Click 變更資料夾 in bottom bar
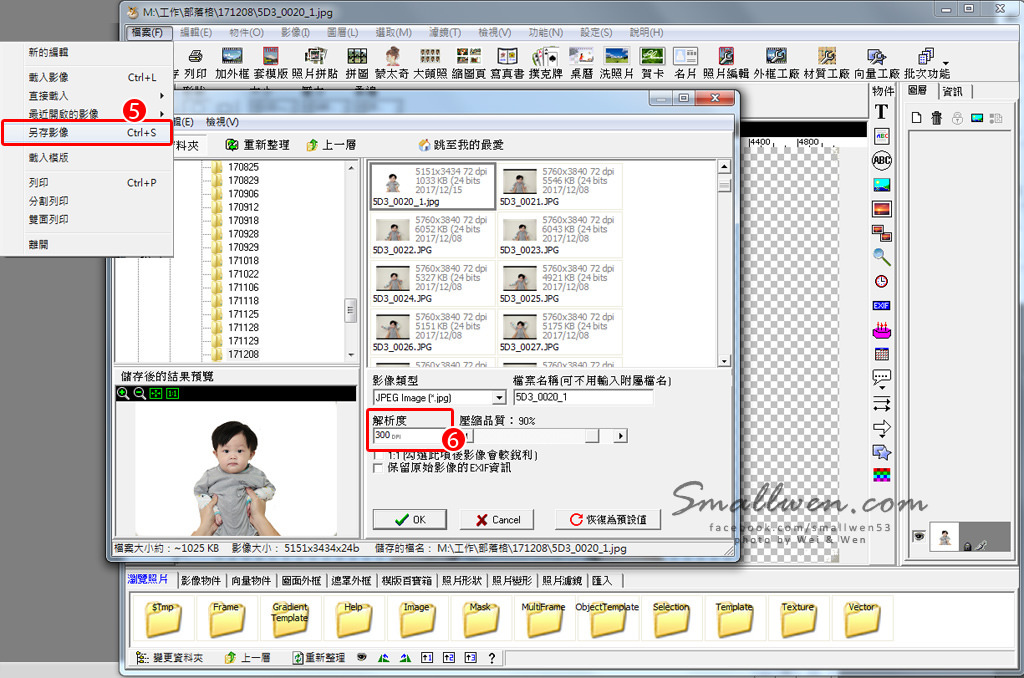 [x=169, y=658]
